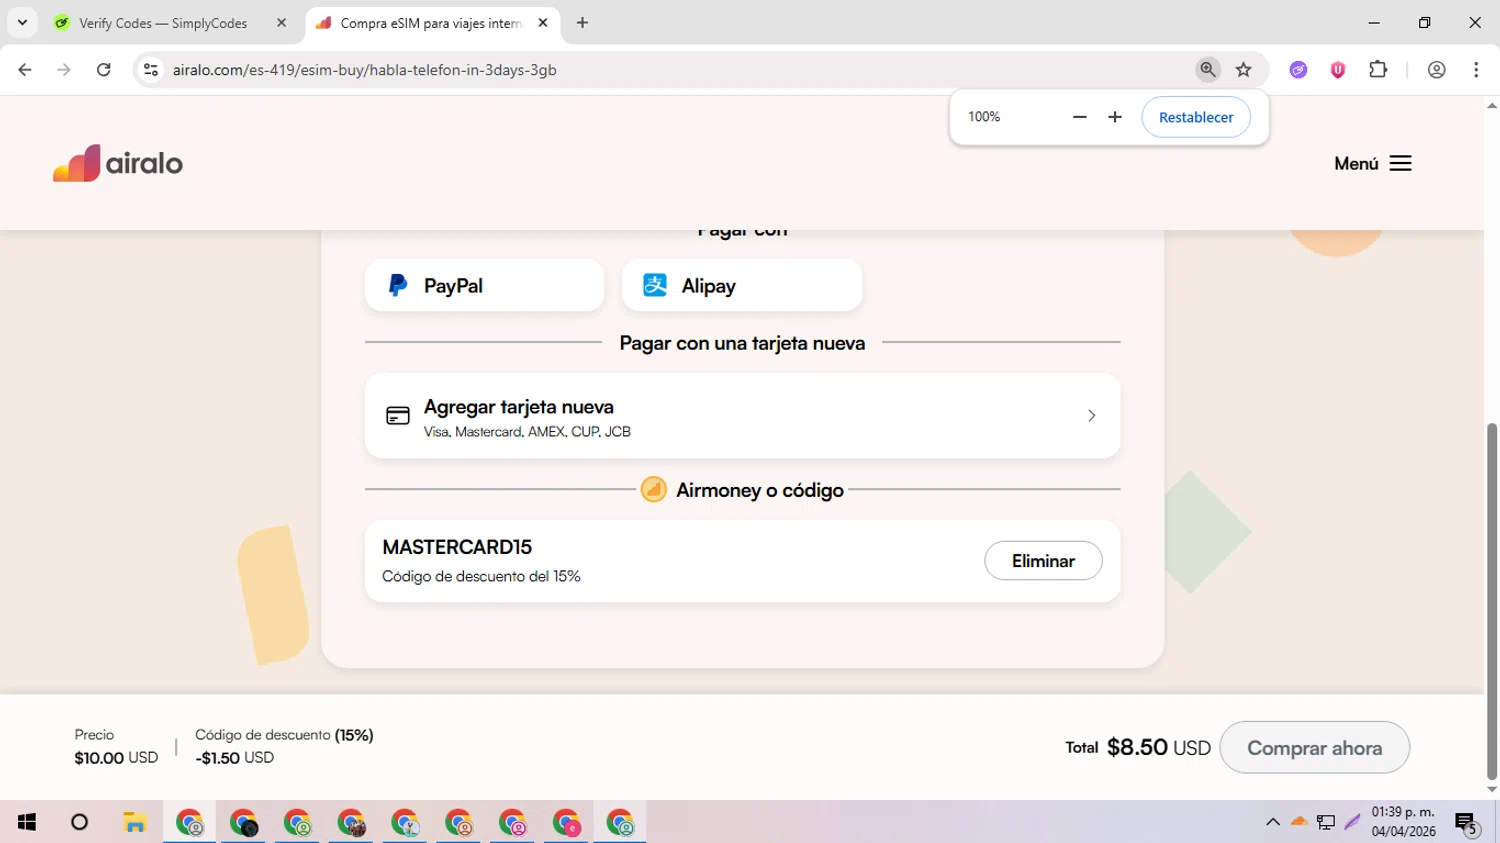Open Chrome three-dot menu
Screen dimensions: 1500x843
1476,69
